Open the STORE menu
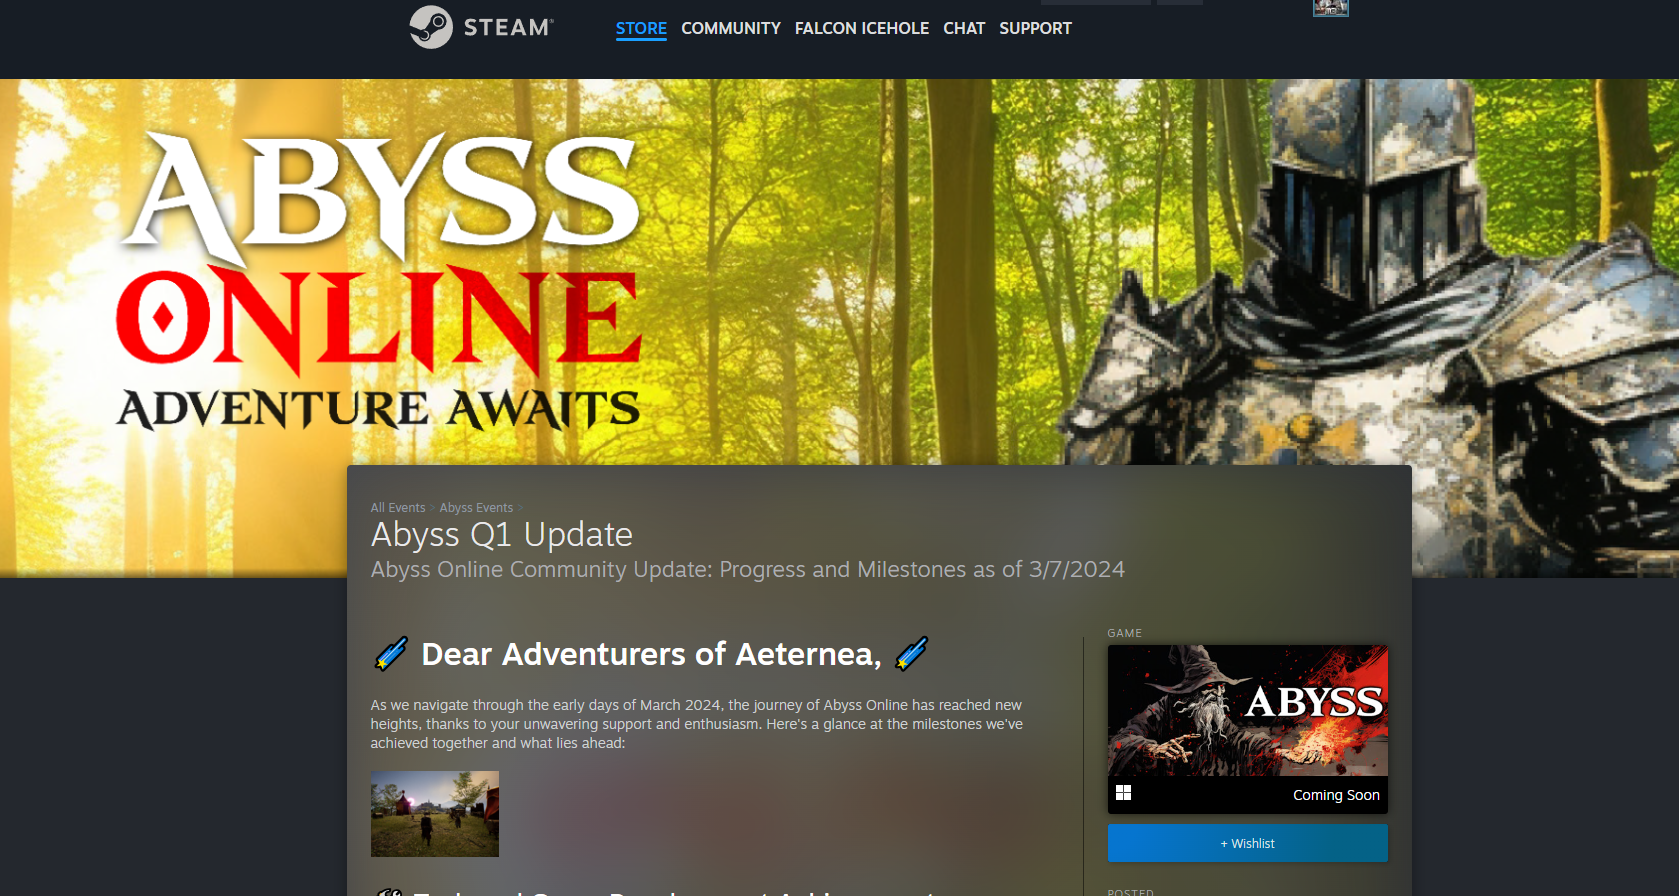The image size is (1679, 896). coord(641,28)
